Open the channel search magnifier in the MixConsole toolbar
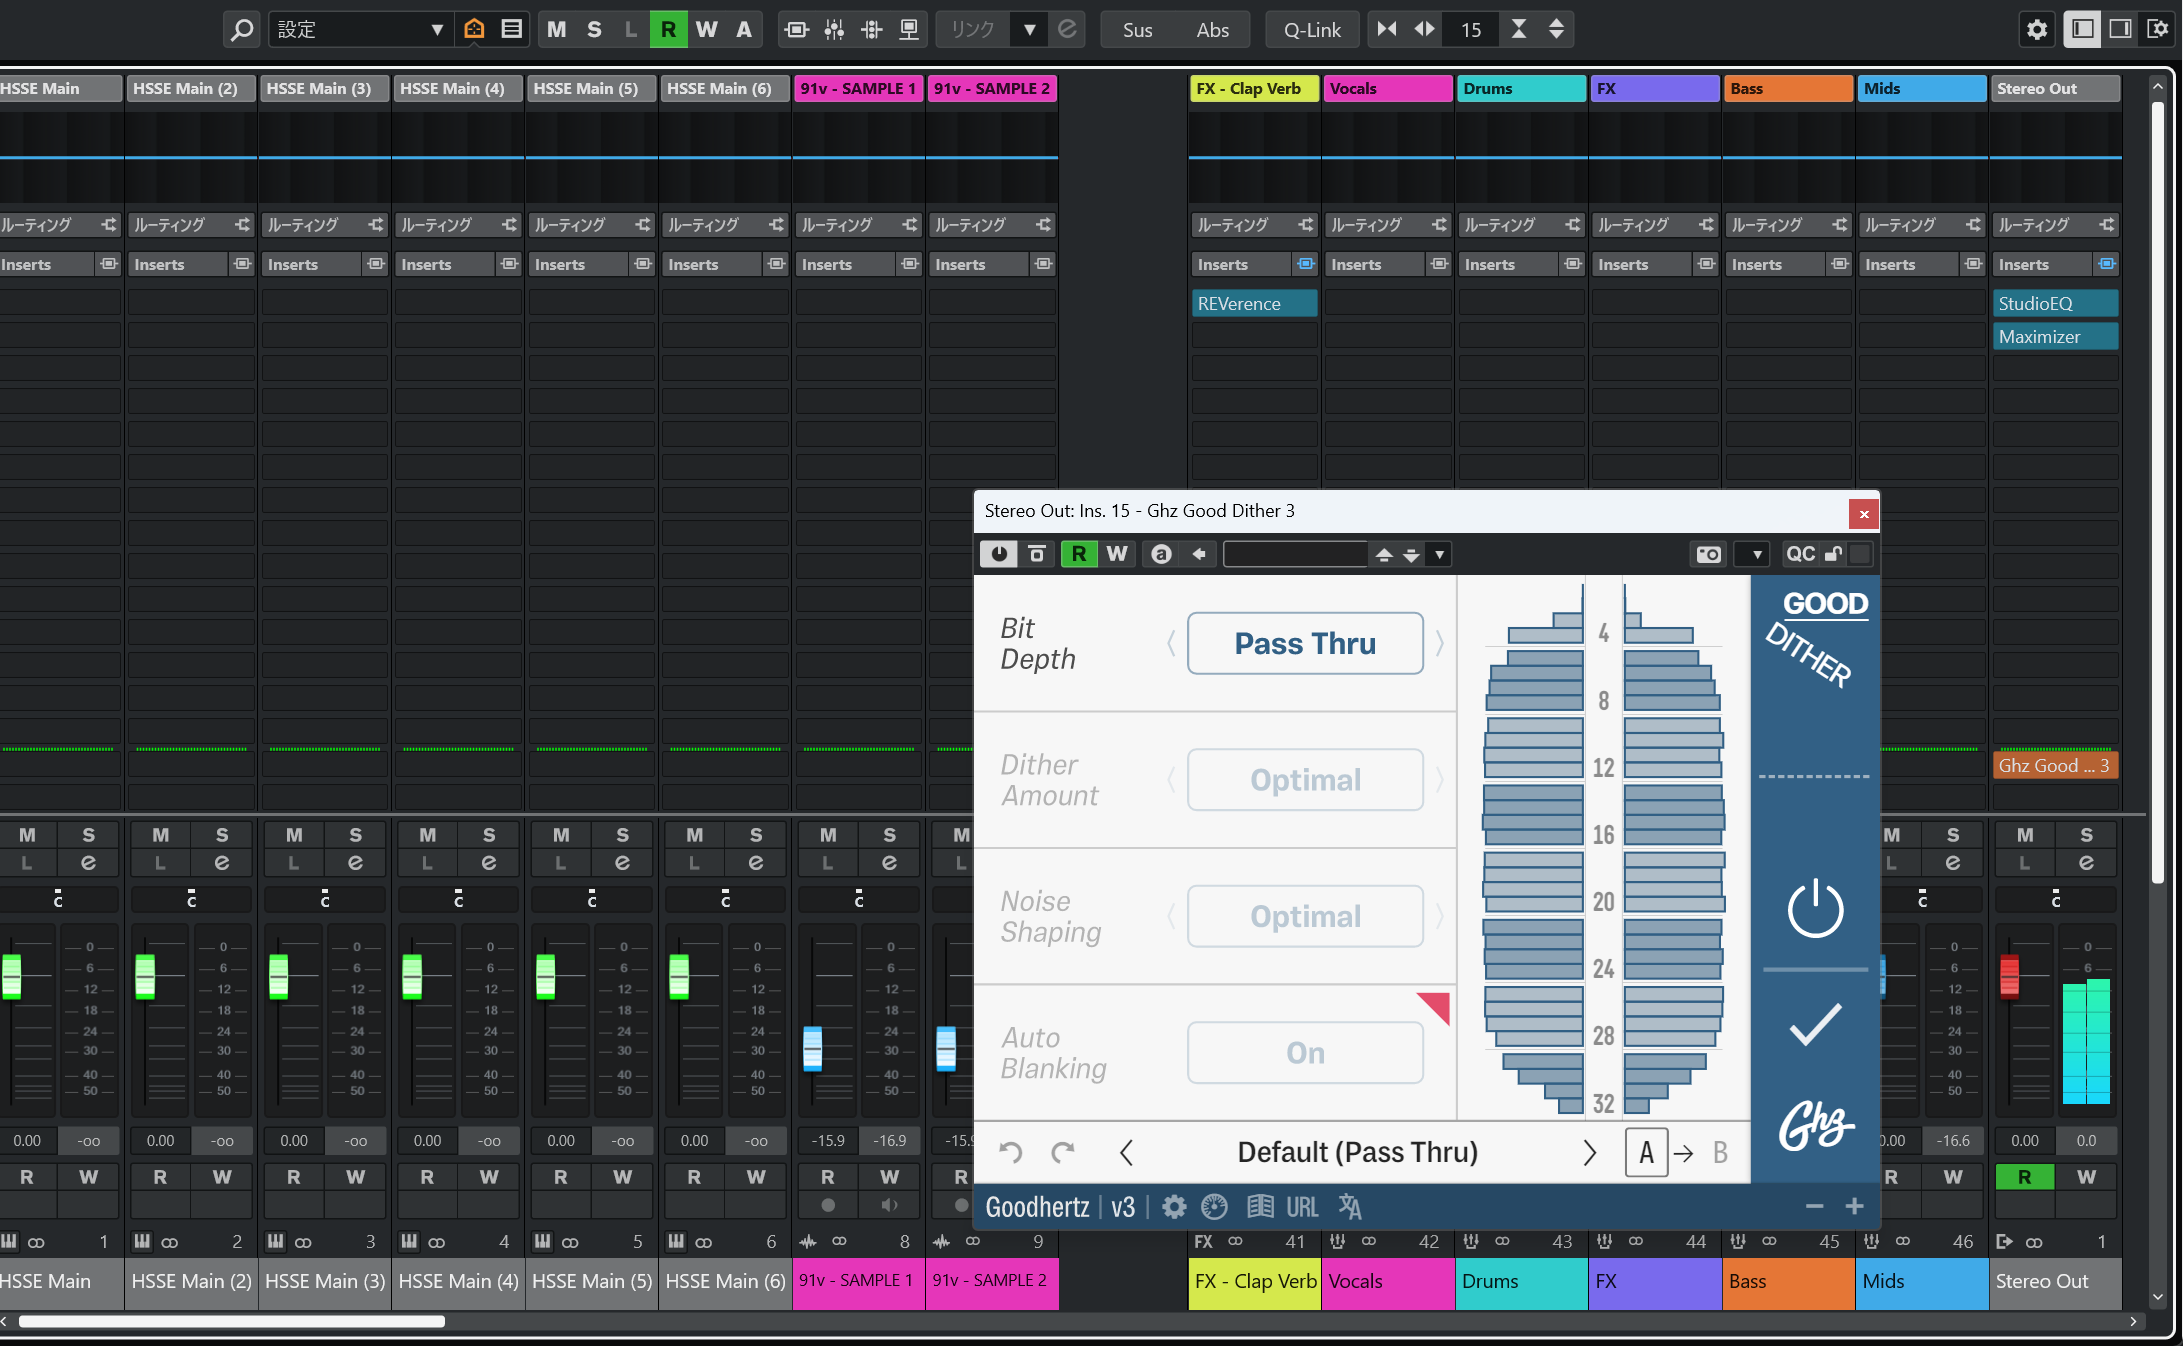This screenshot has width=2183, height=1346. (x=241, y=30)
